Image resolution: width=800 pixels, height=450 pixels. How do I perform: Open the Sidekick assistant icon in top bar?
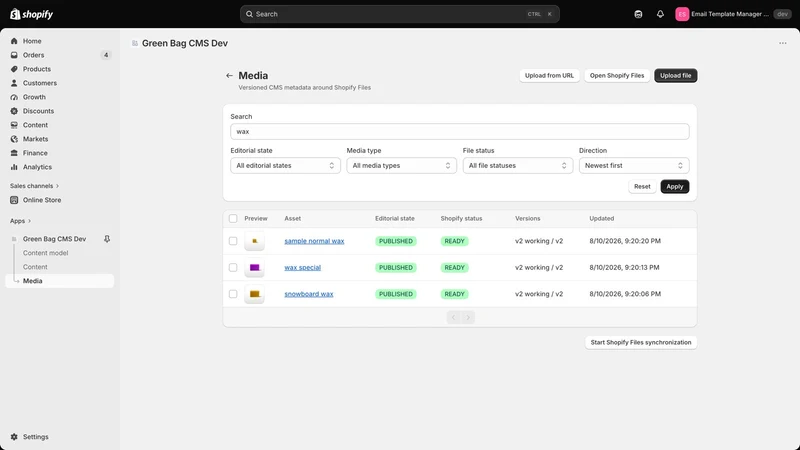[638, 14]
